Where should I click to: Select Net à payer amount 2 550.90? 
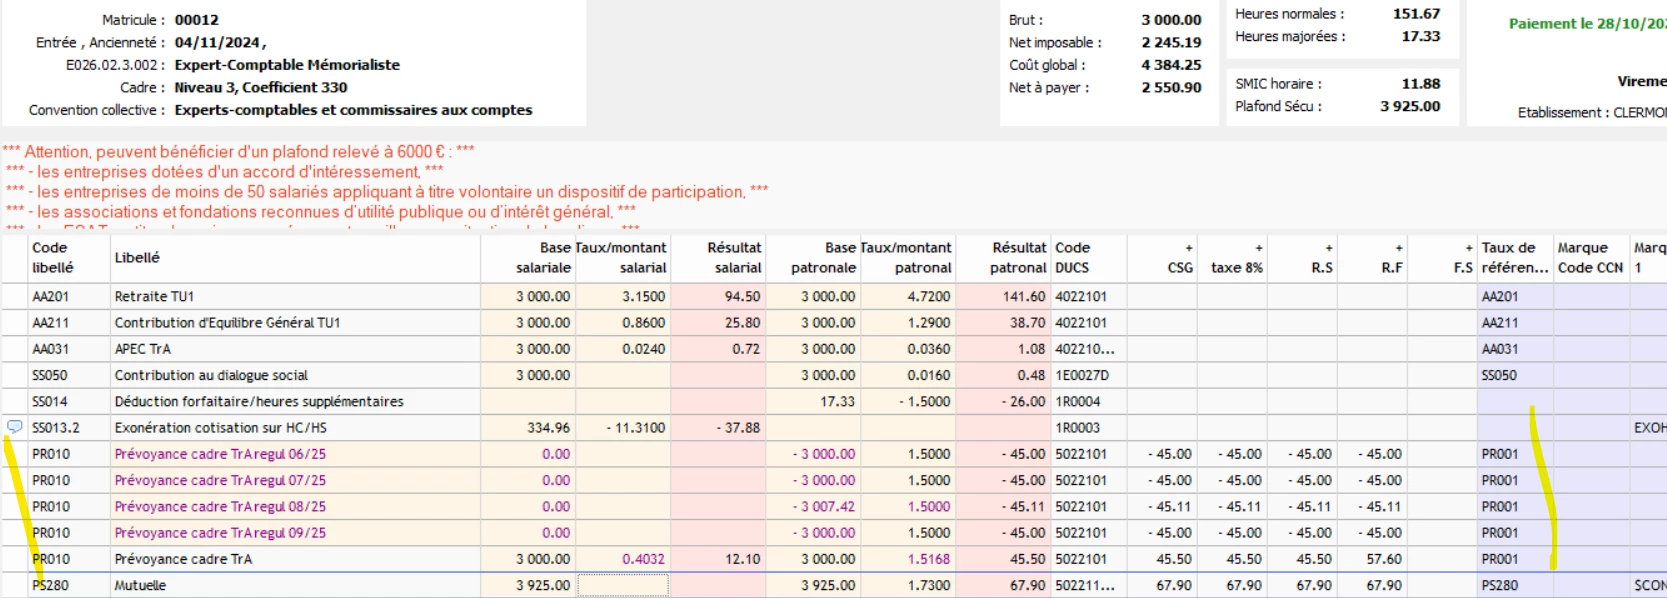click(x=1171, y=87)
